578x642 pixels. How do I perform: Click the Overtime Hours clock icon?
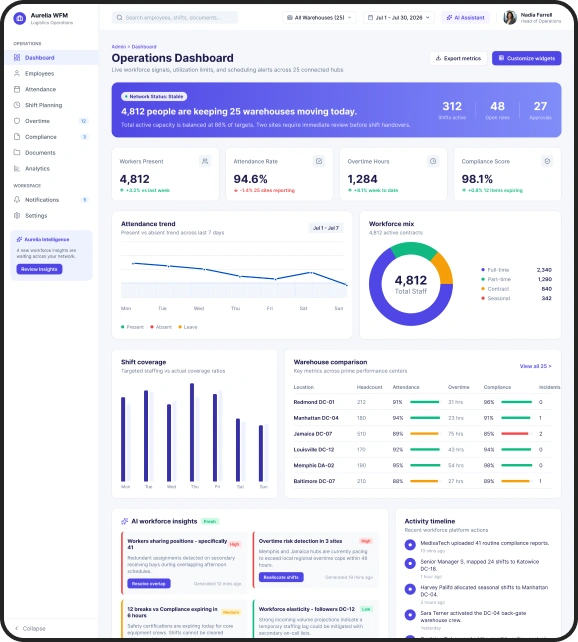[433, 161]
